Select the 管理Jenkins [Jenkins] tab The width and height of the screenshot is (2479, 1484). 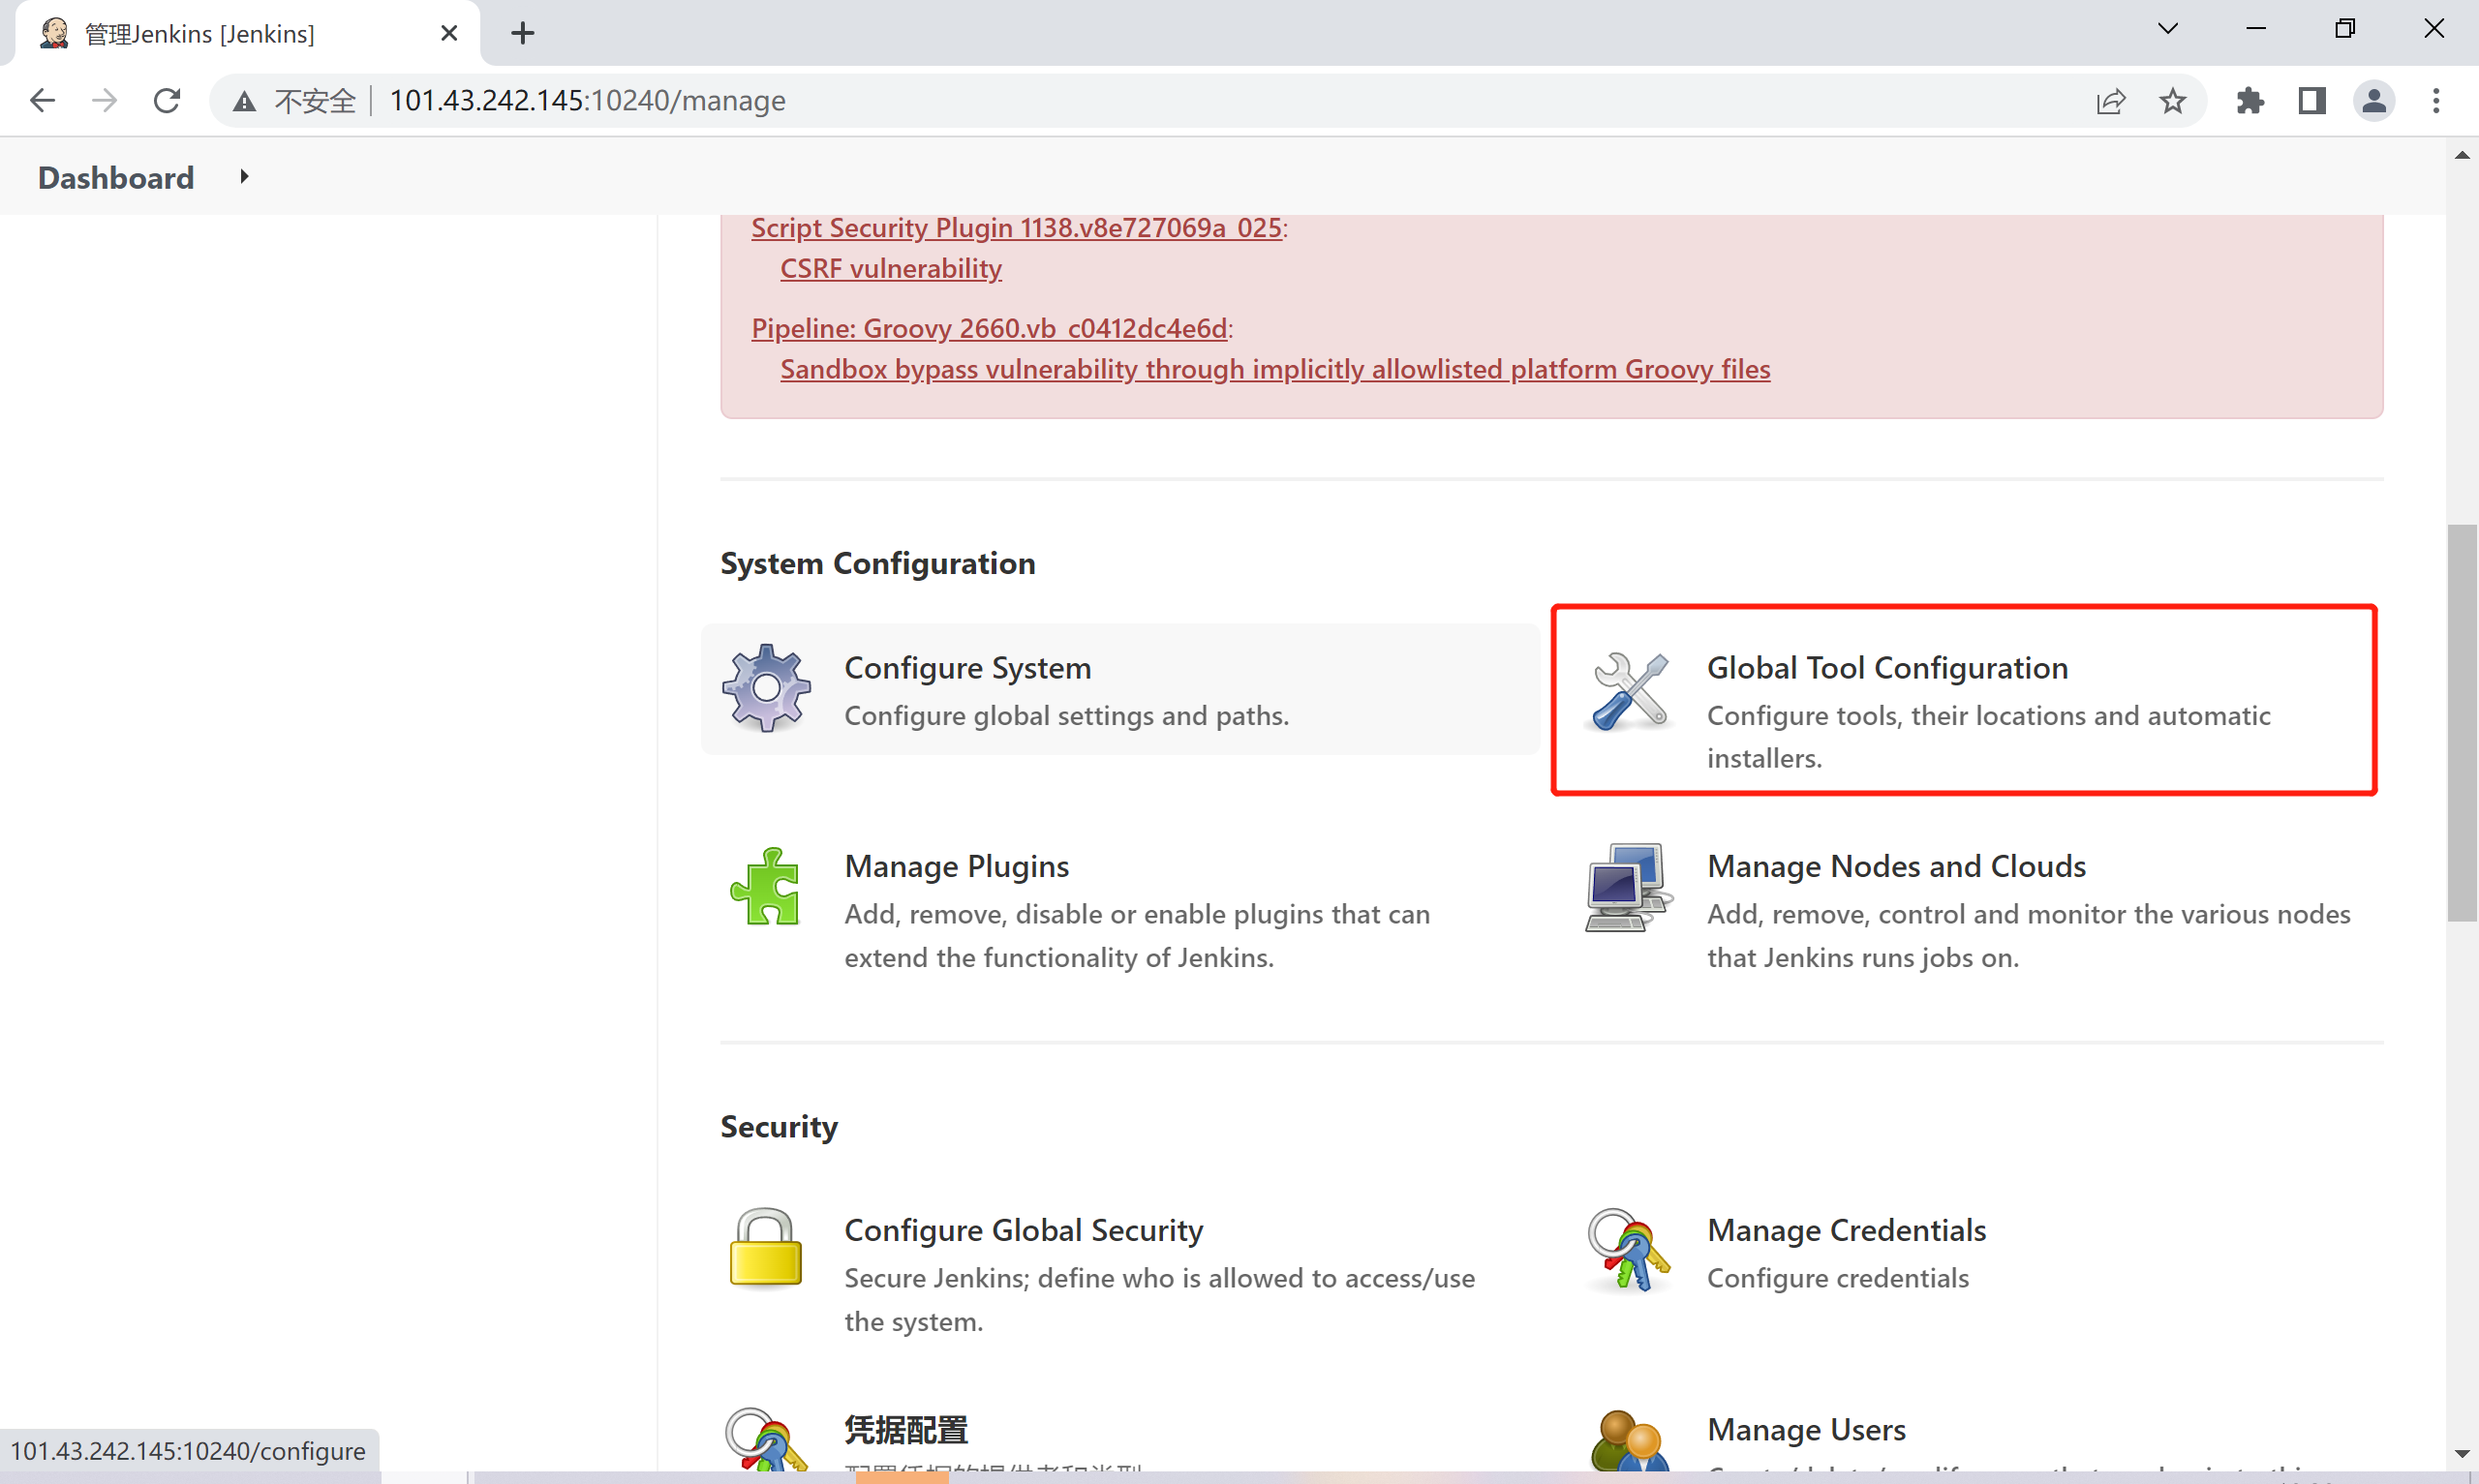[246, 33]
